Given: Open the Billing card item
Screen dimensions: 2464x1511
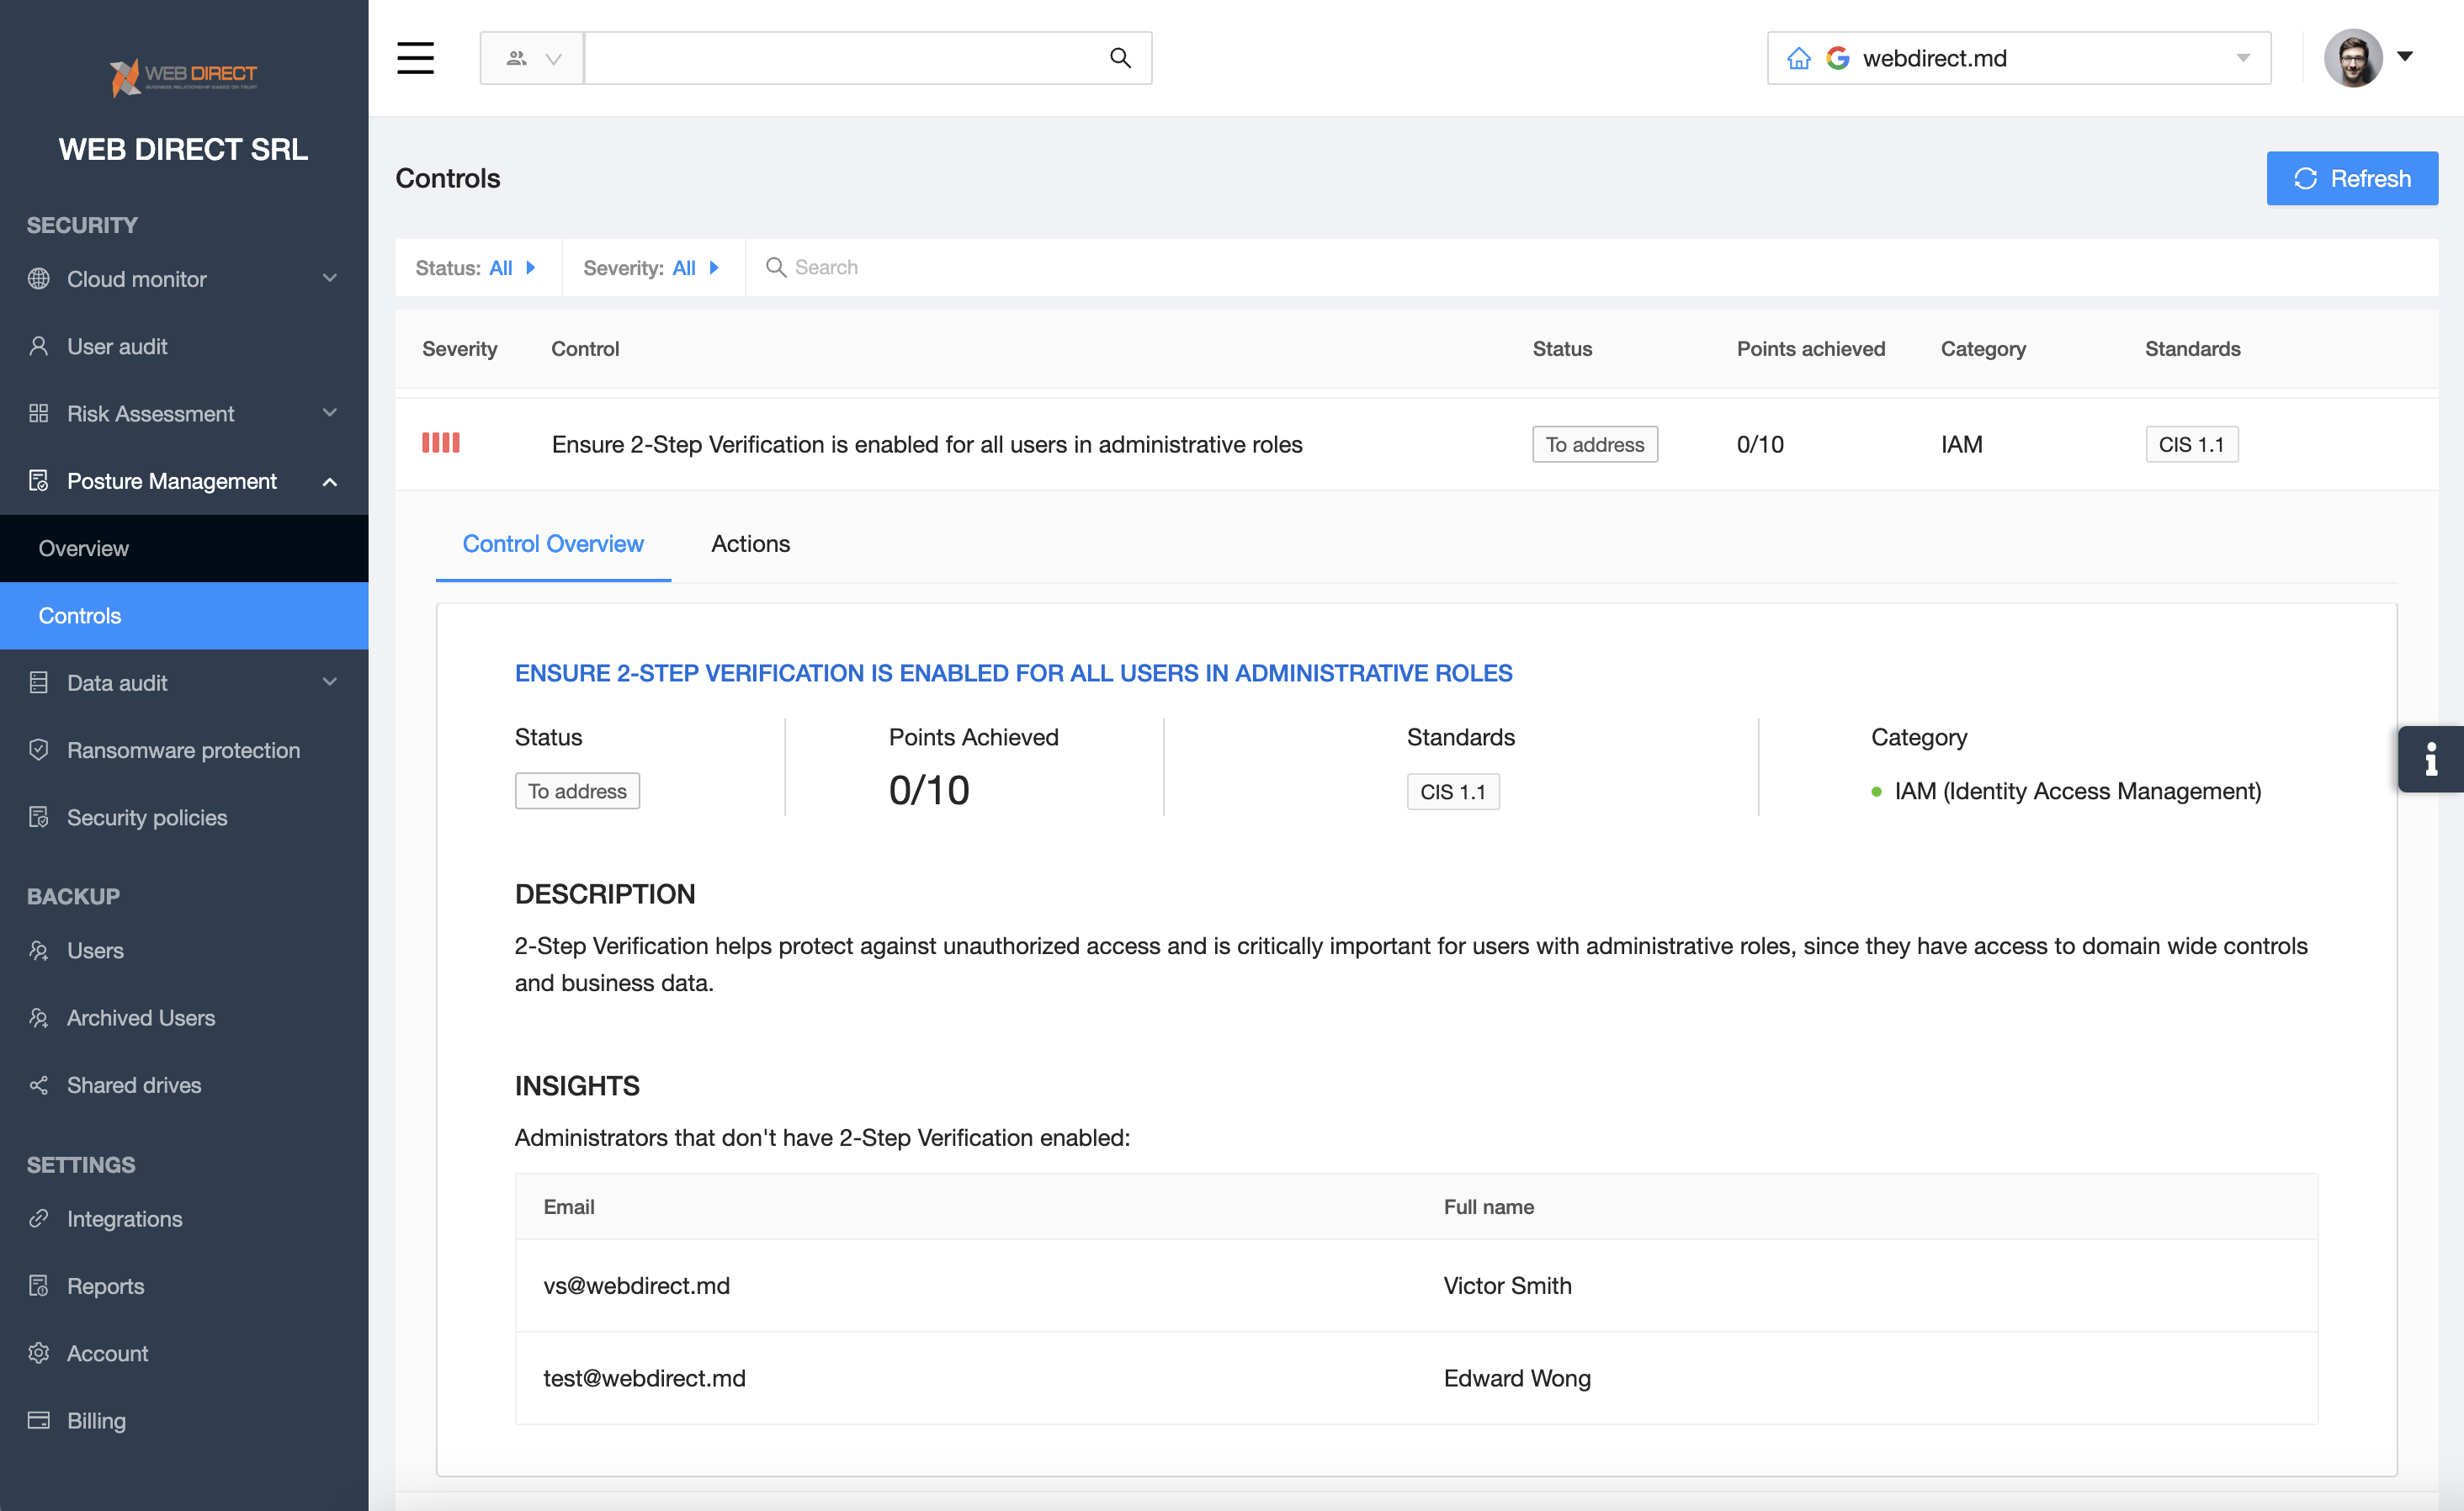Looking at the screenshot, I should [96, 1420].
